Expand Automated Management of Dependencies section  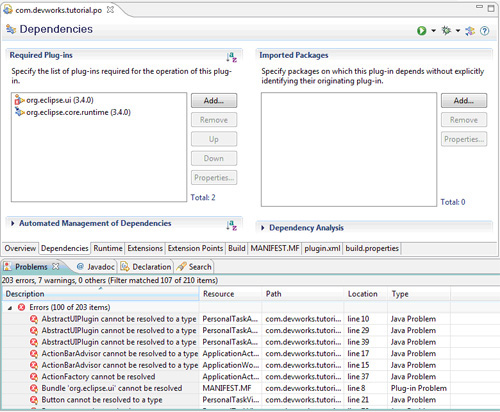point(13,223)
